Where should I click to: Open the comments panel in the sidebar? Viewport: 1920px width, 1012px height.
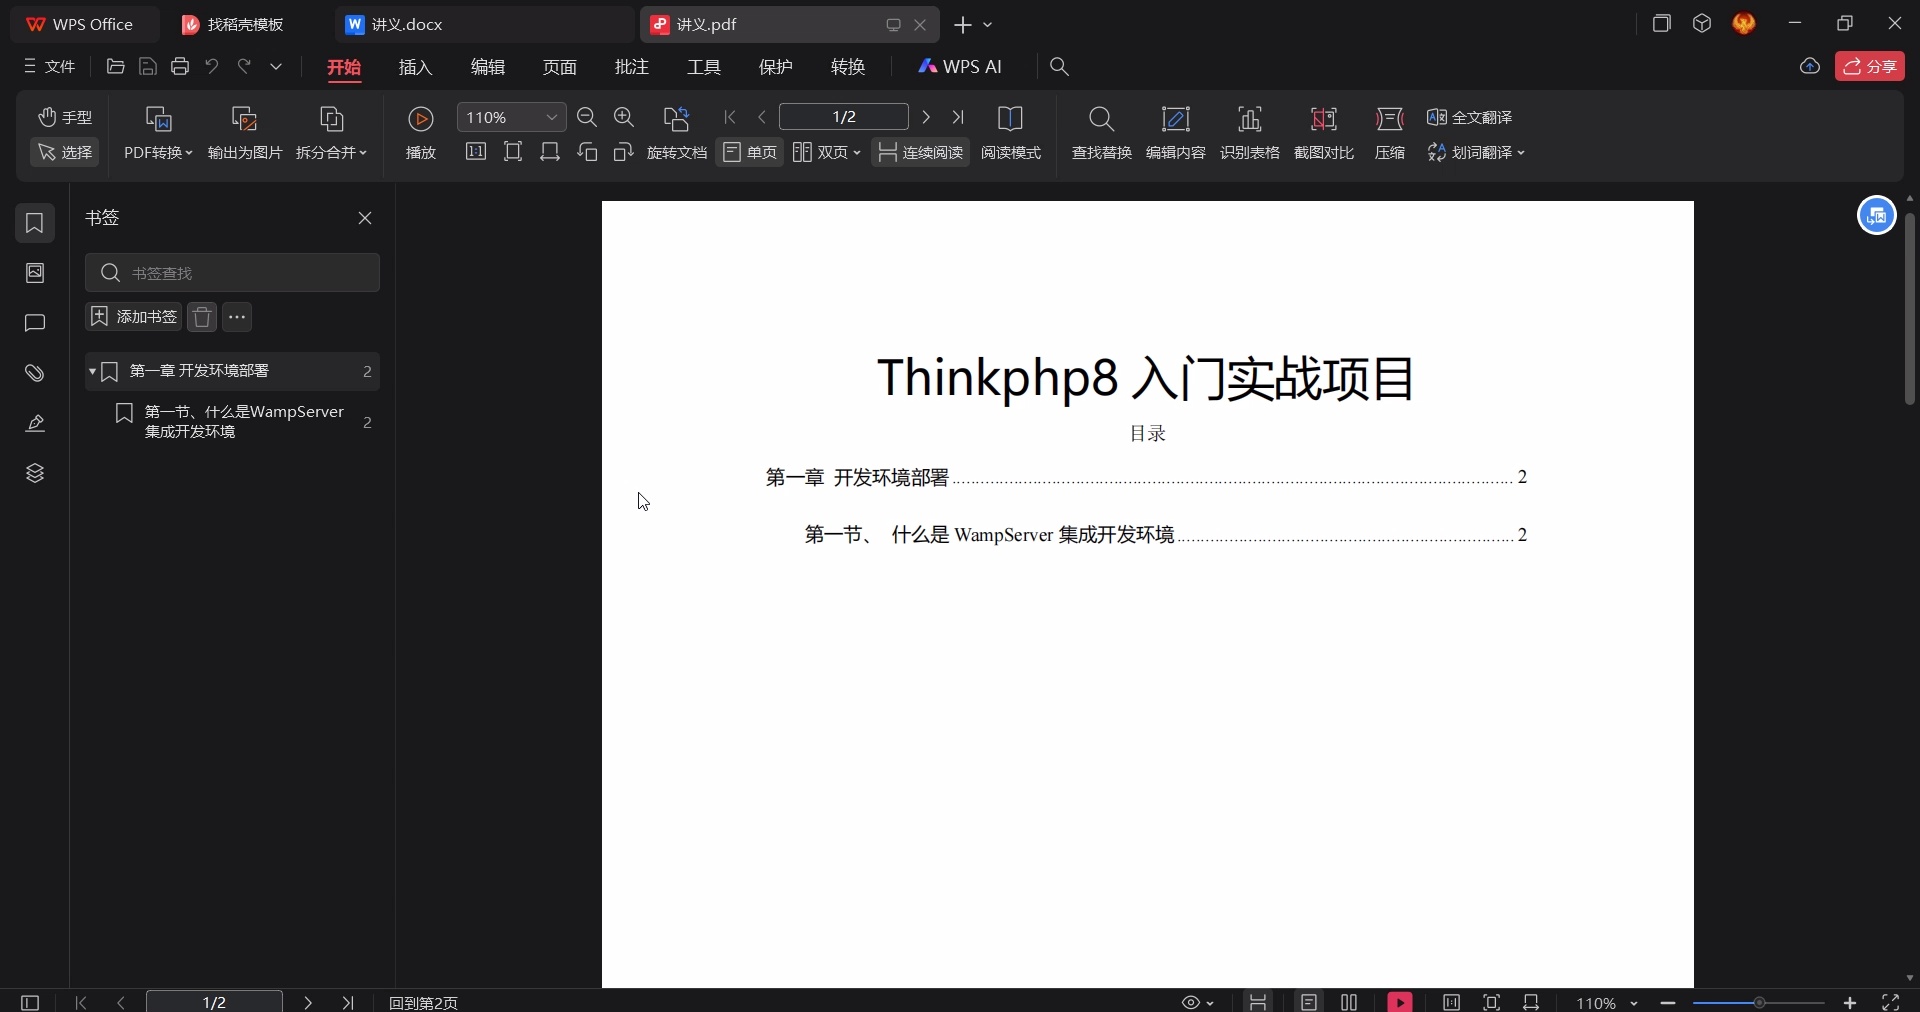point(35,323)
